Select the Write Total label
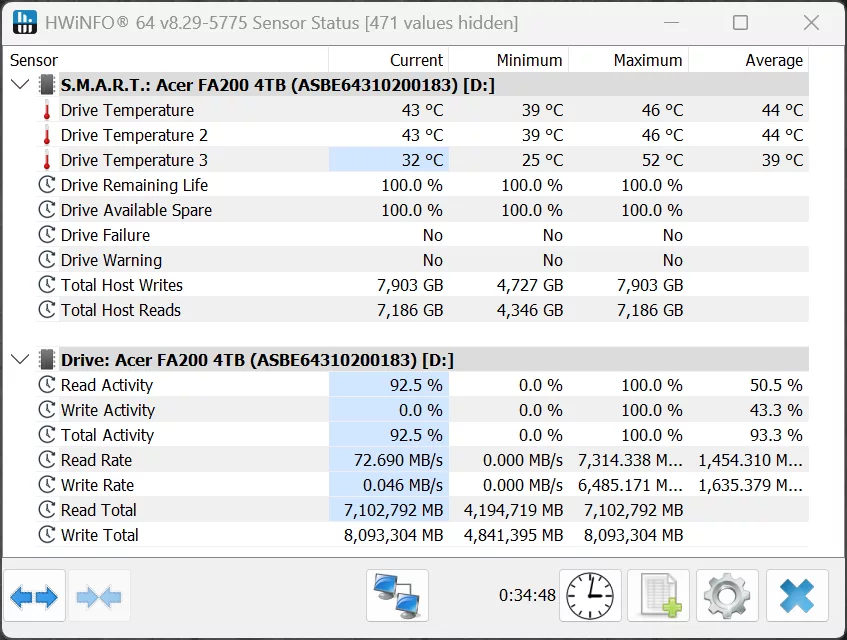This screenshot has height=640, width=847. [99, 534]
